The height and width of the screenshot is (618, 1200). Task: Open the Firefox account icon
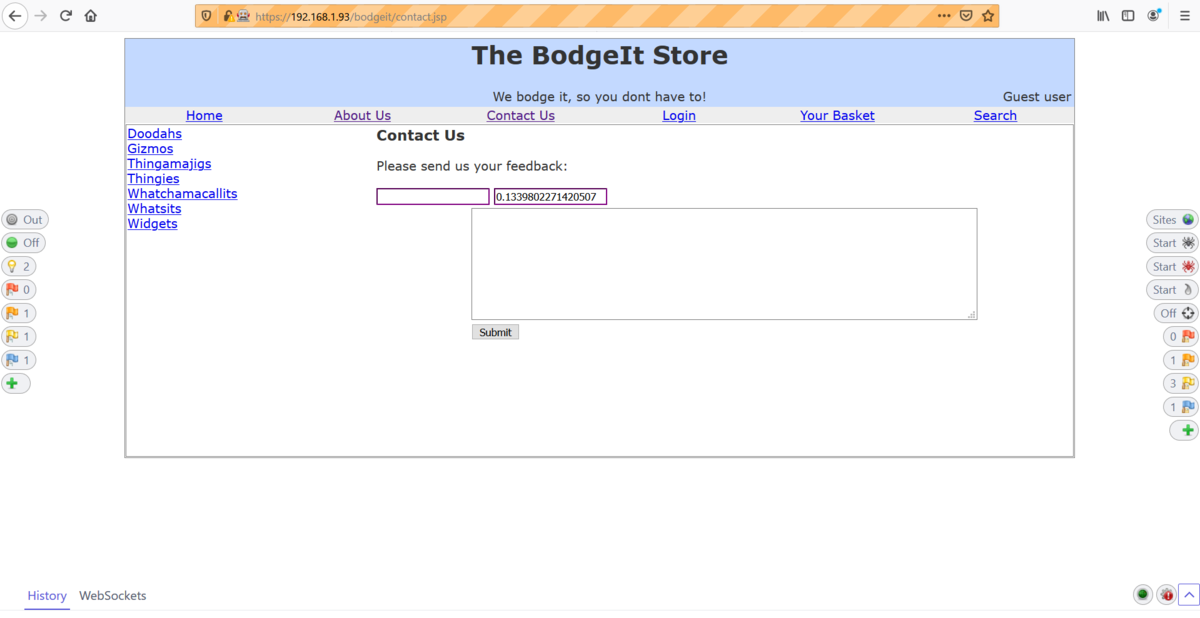[x=1154, y=16]
